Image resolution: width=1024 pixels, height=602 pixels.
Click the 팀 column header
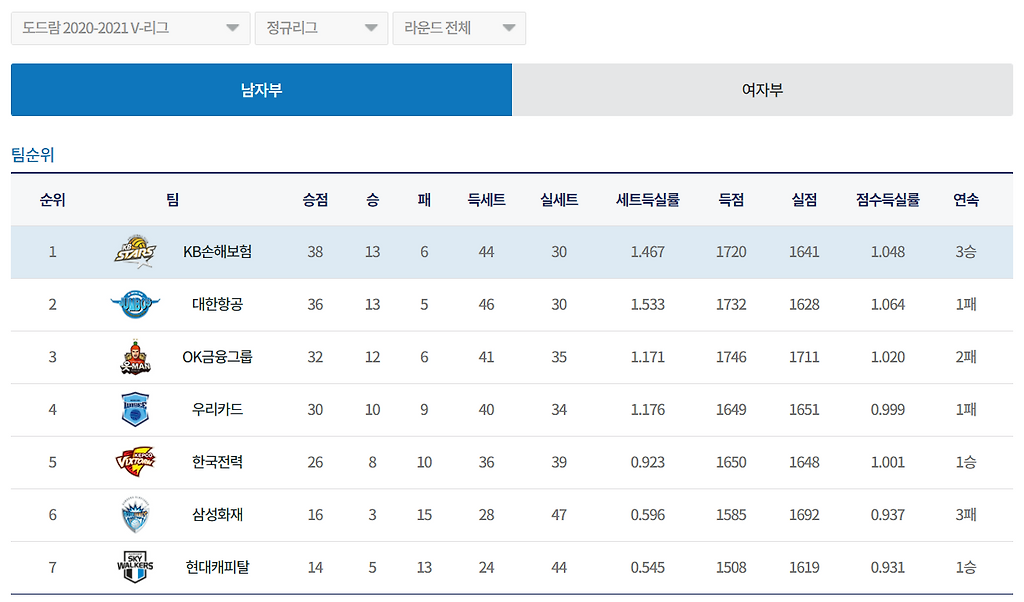172,200
